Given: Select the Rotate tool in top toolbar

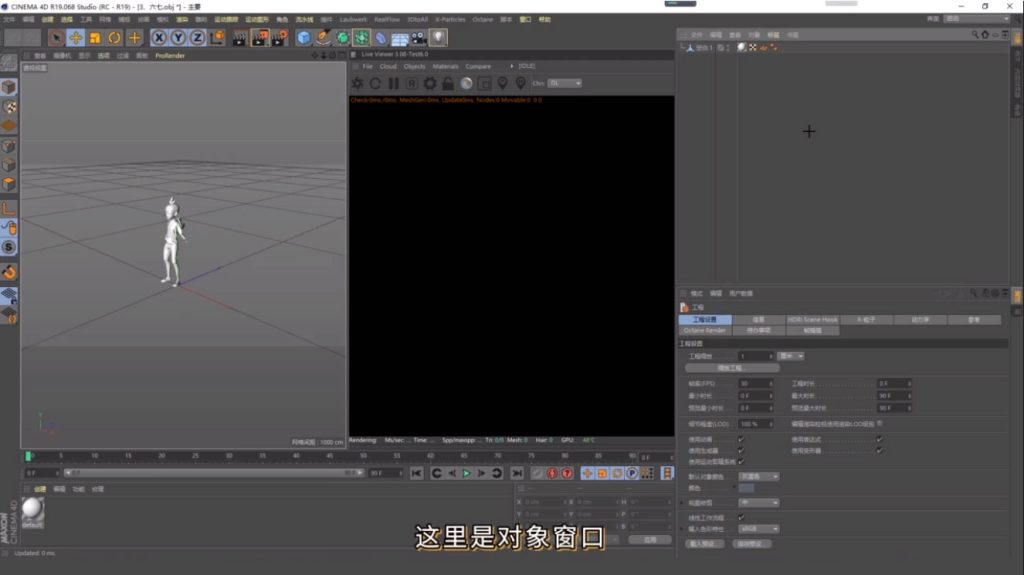Looking at the screenshot, I should [115, 38].
